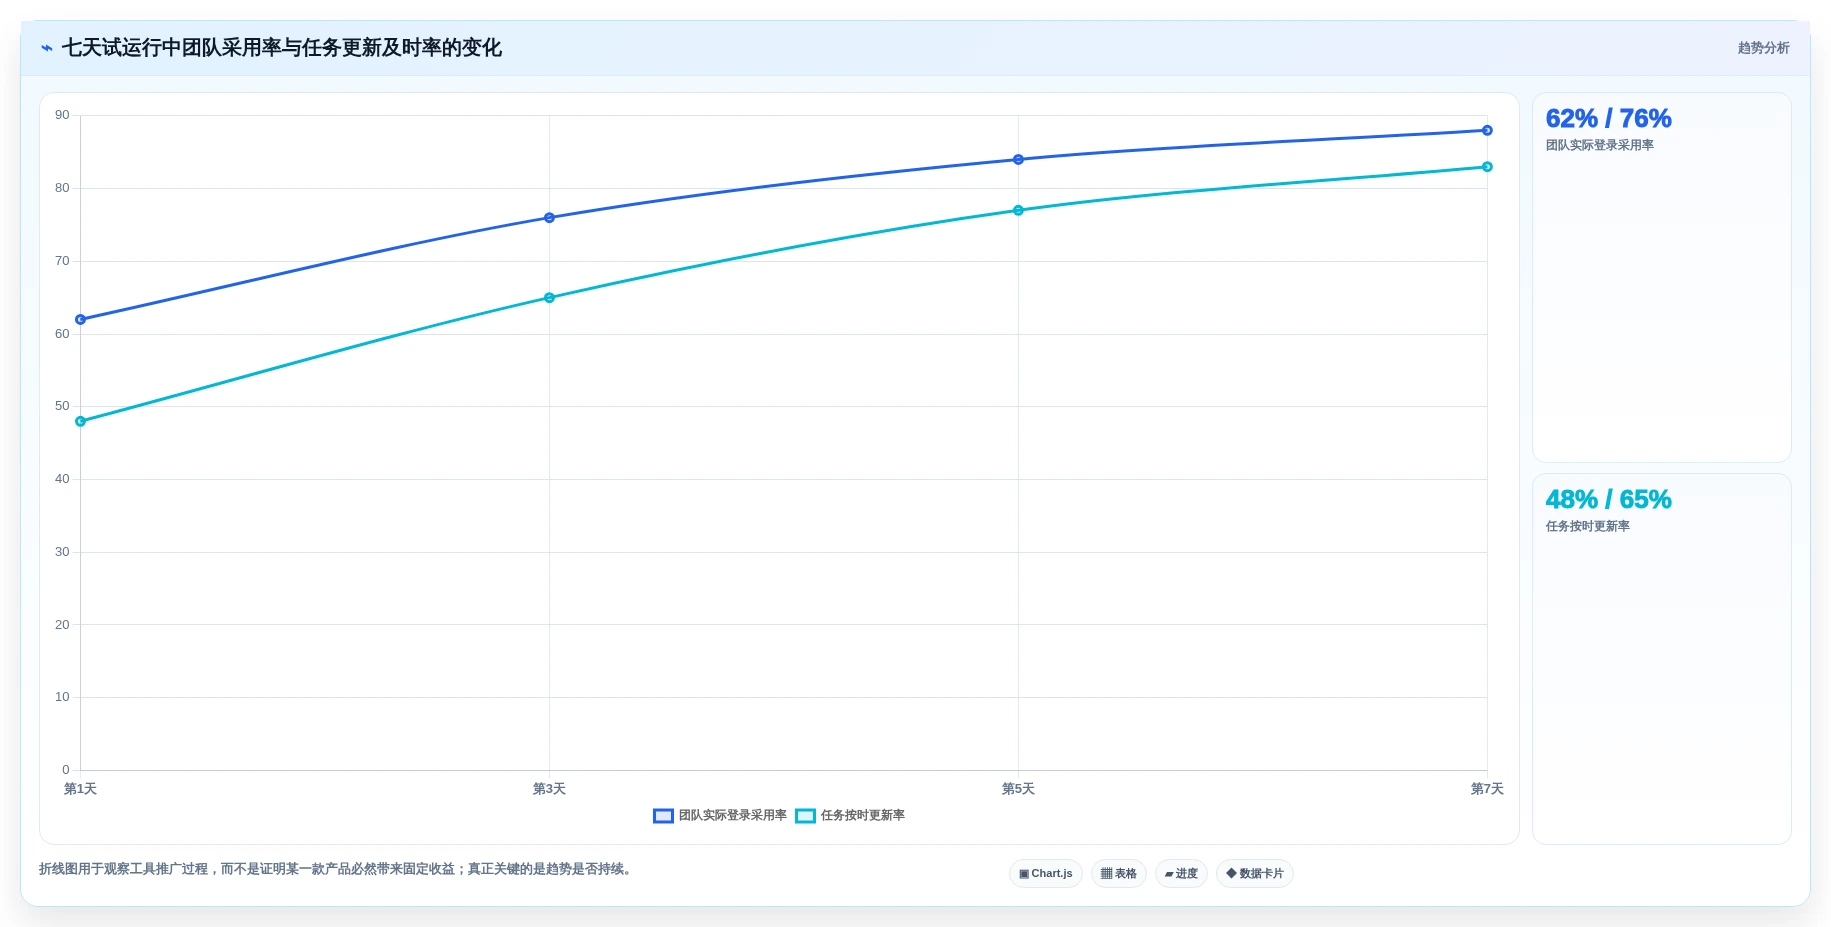Click the 90 y-axis label
Viewport: 1831px width, 927px height.
tap(62, 116)
